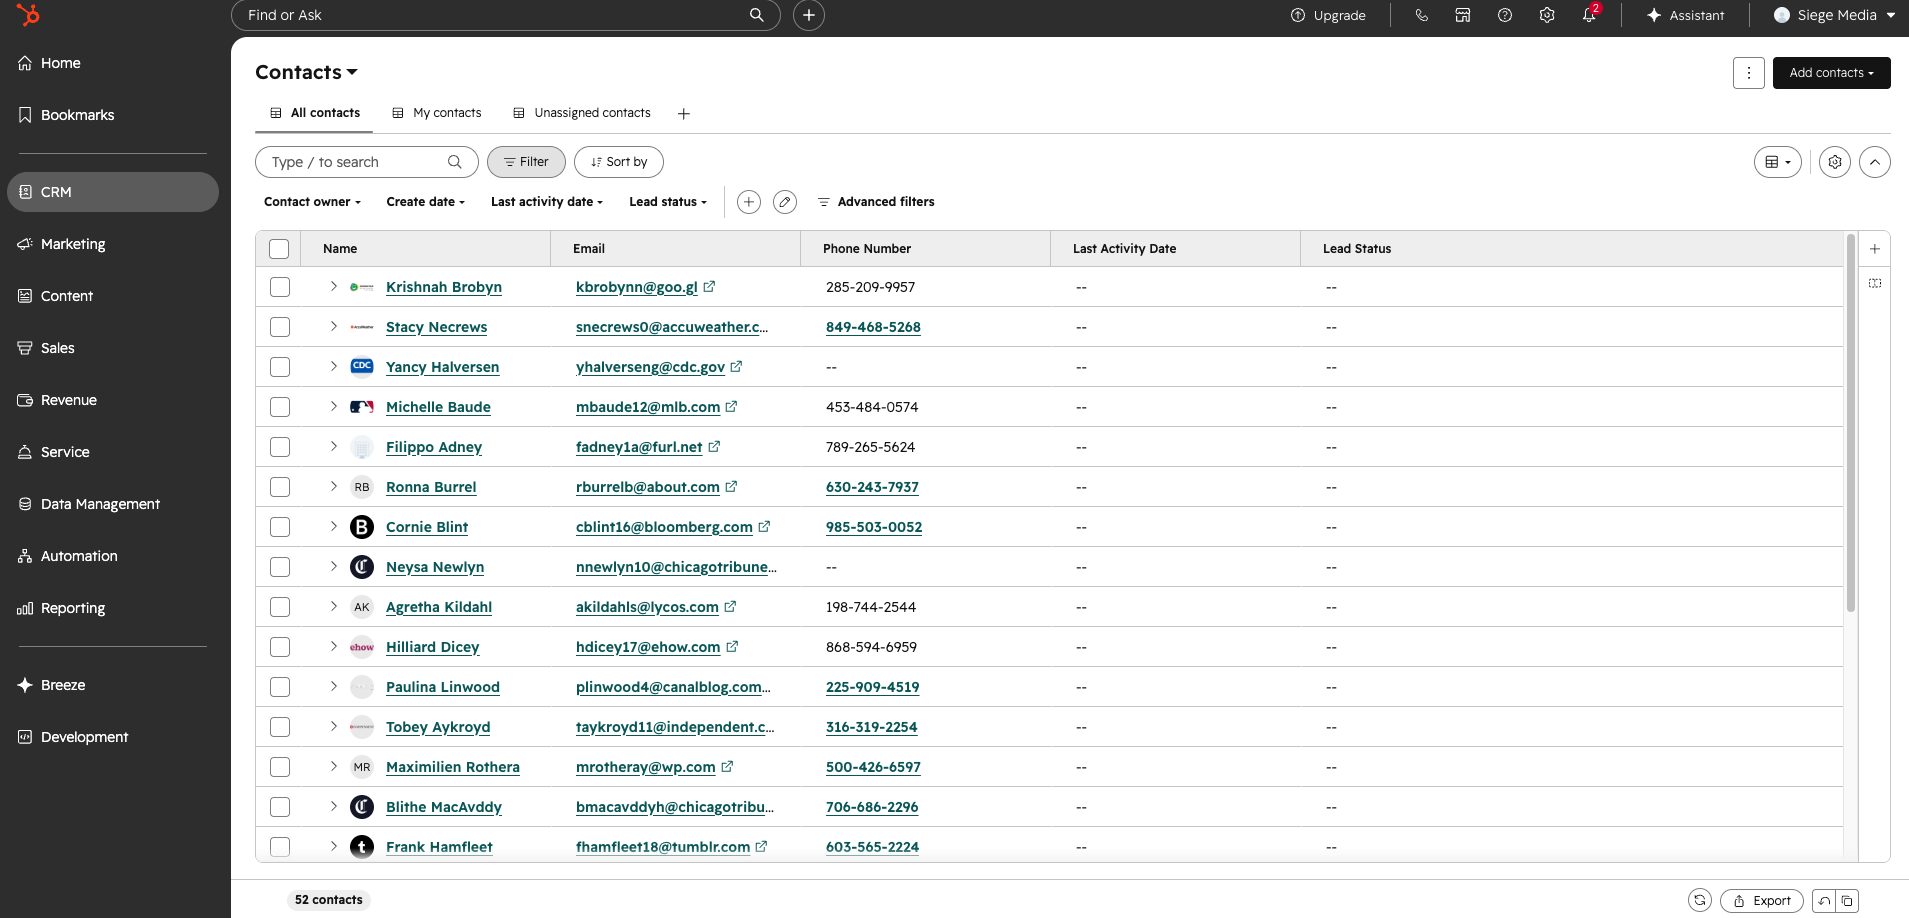Collapse the filter bar with the up chevron

(x=1875, y=162)
